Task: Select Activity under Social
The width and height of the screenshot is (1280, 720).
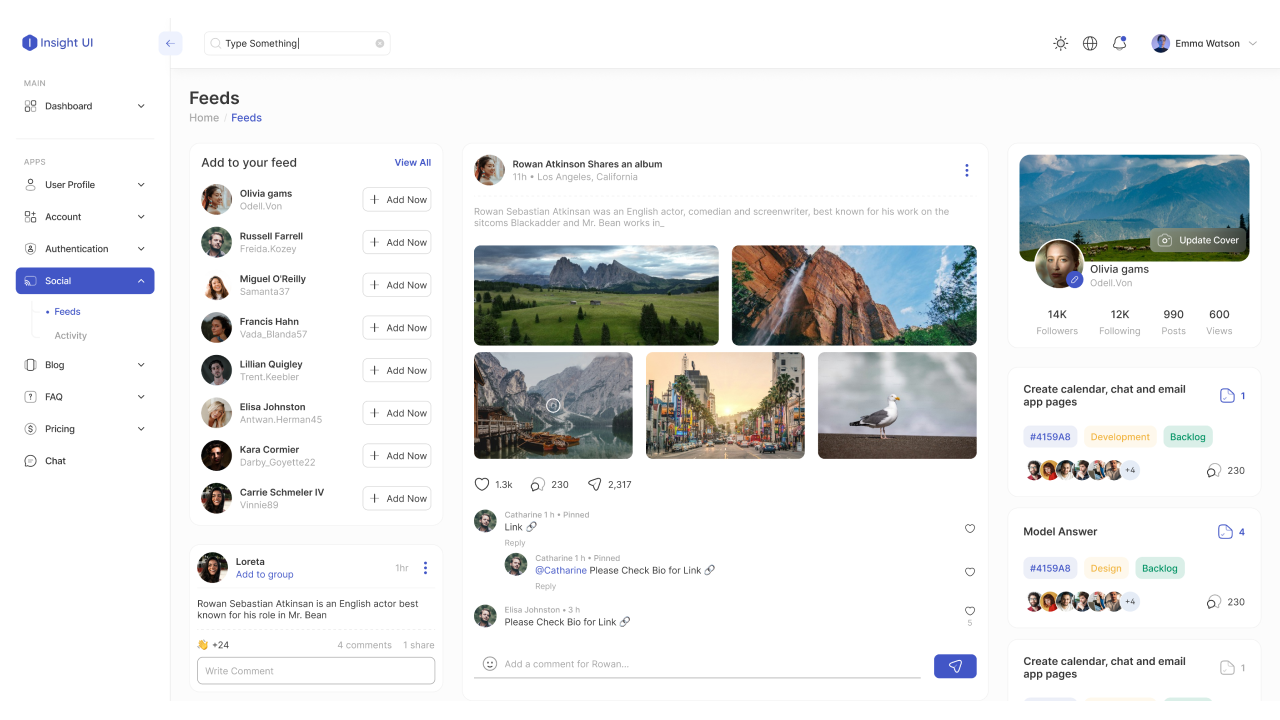Action: [x=70, y=335]
